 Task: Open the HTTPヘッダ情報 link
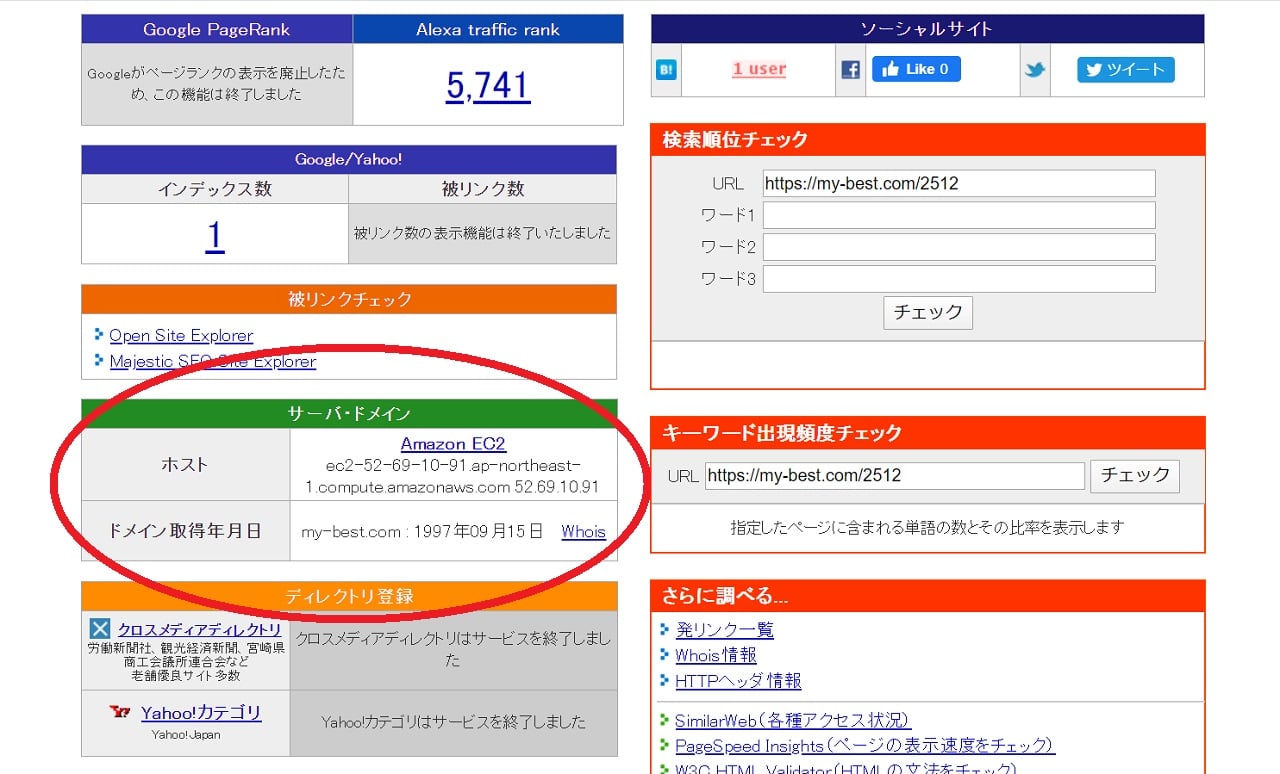click(x=738, y=681)
